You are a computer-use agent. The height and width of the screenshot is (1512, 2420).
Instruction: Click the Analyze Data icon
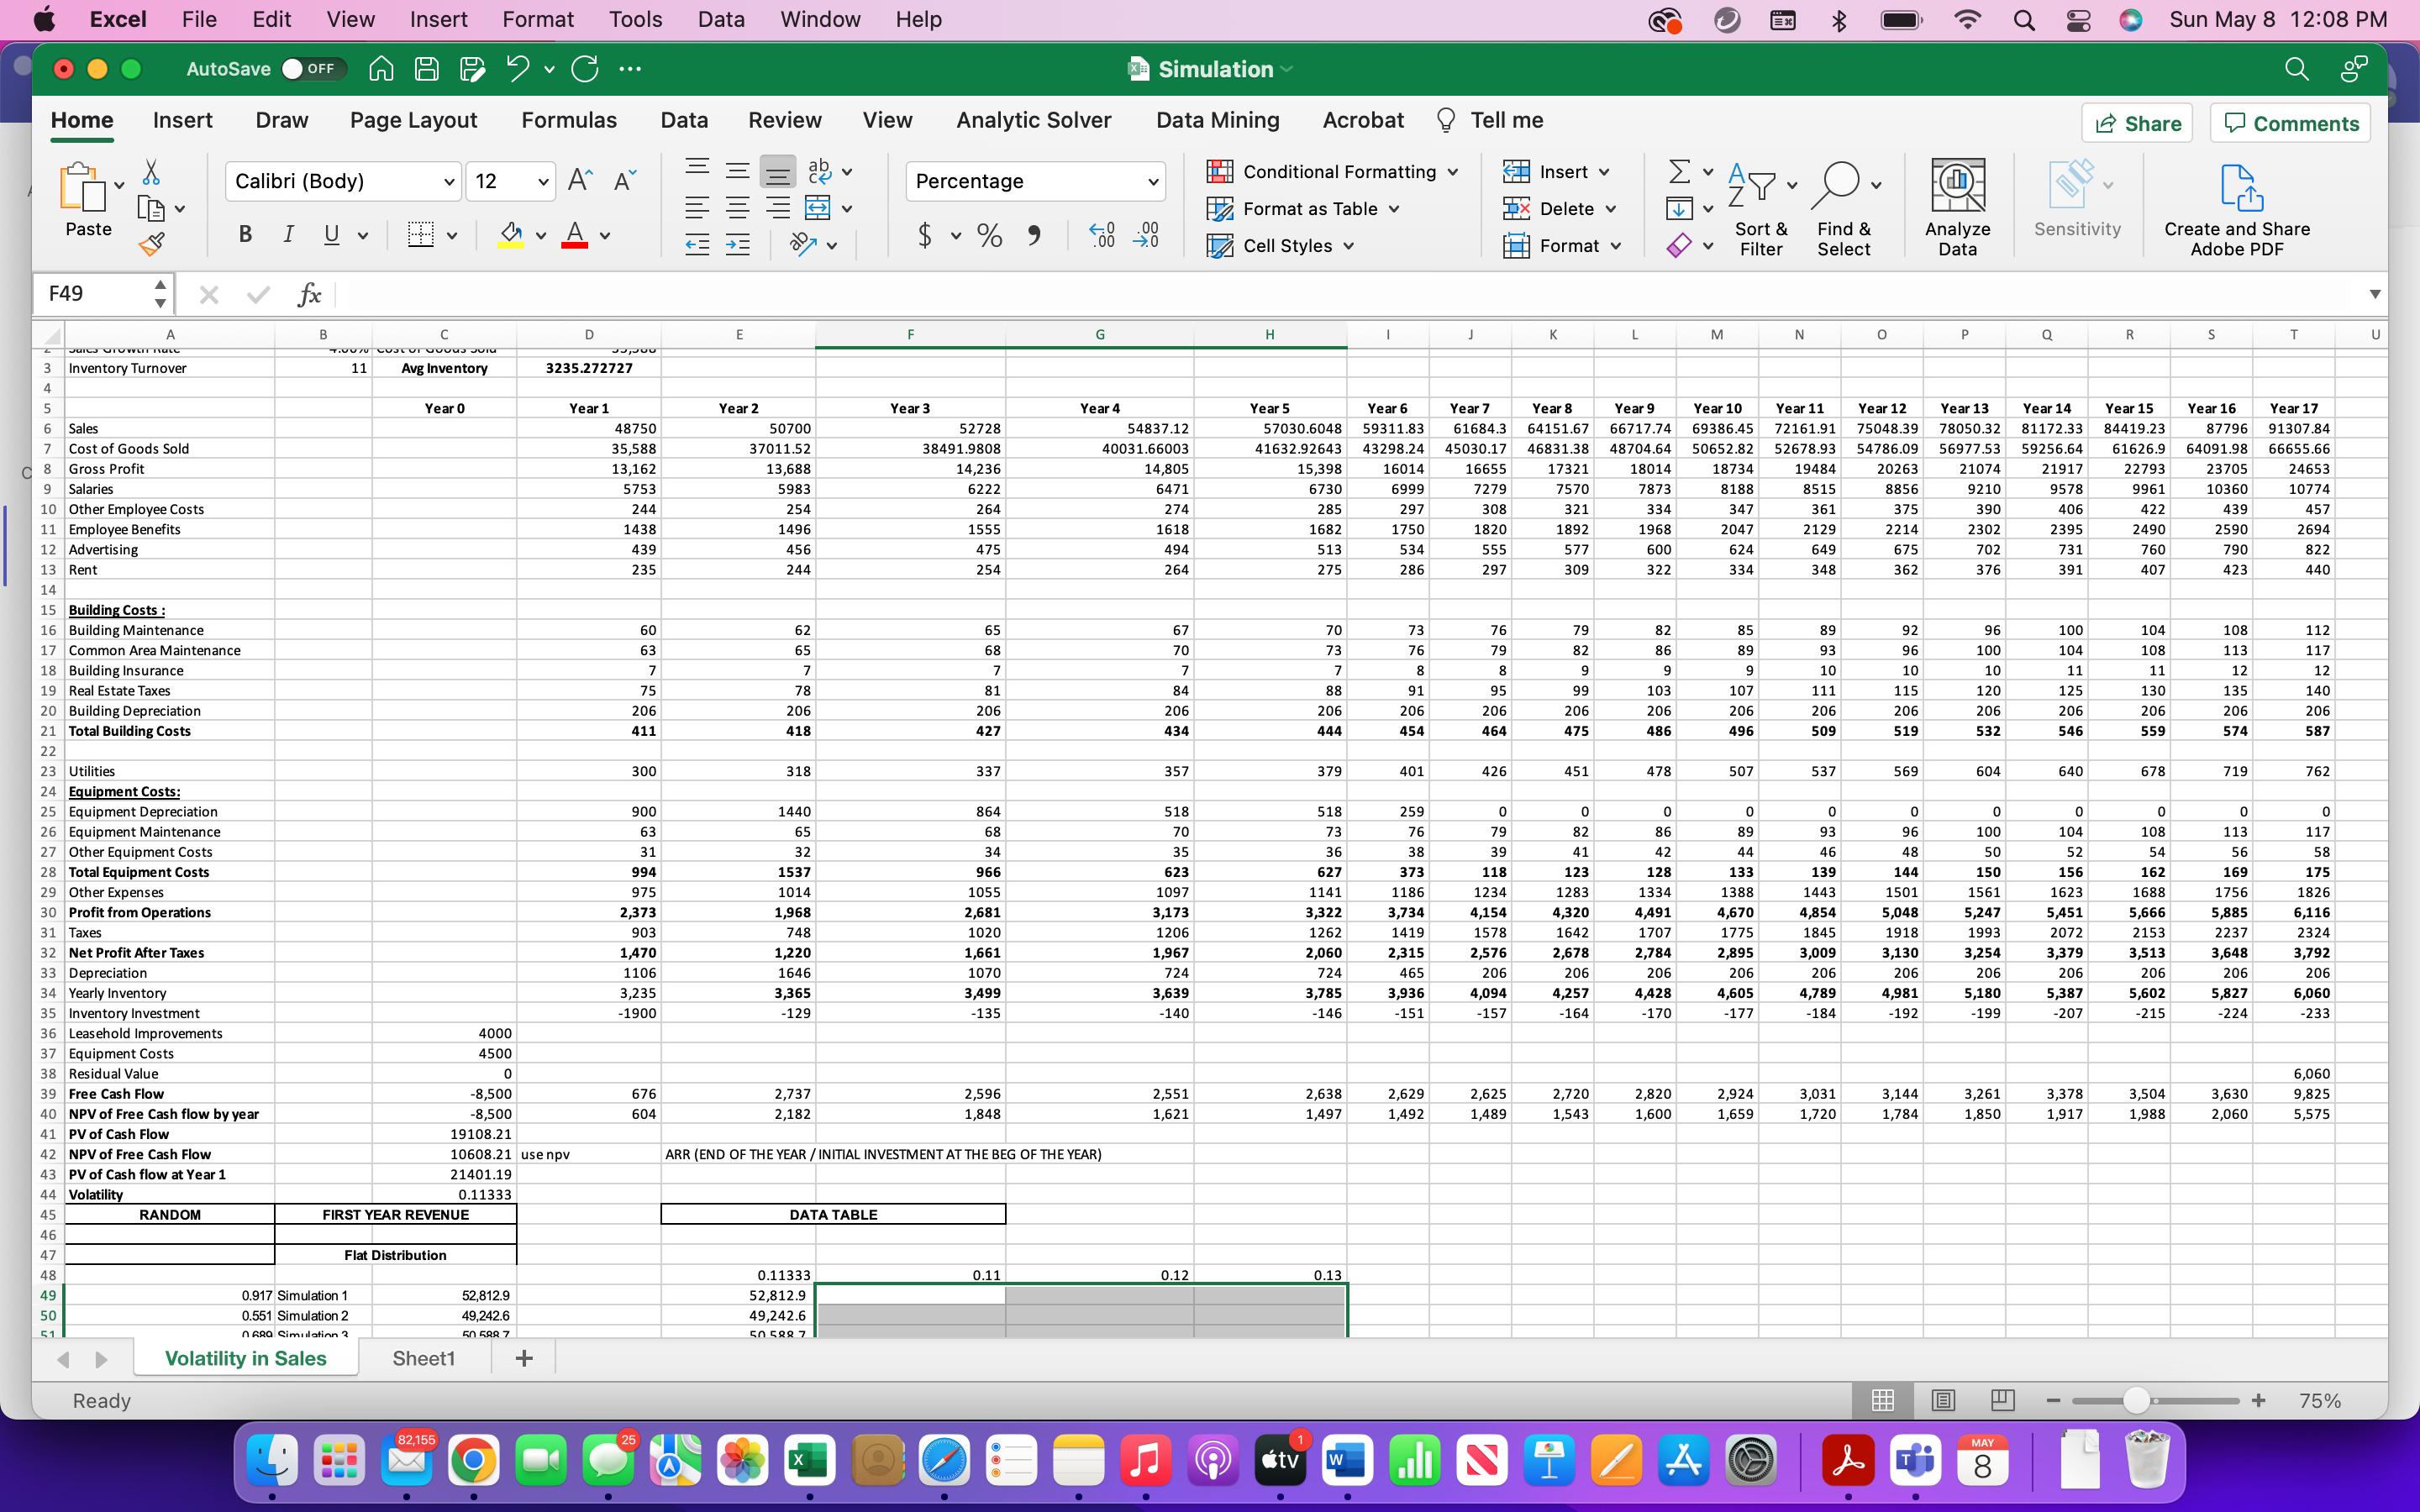click(x=1957, y=186)
